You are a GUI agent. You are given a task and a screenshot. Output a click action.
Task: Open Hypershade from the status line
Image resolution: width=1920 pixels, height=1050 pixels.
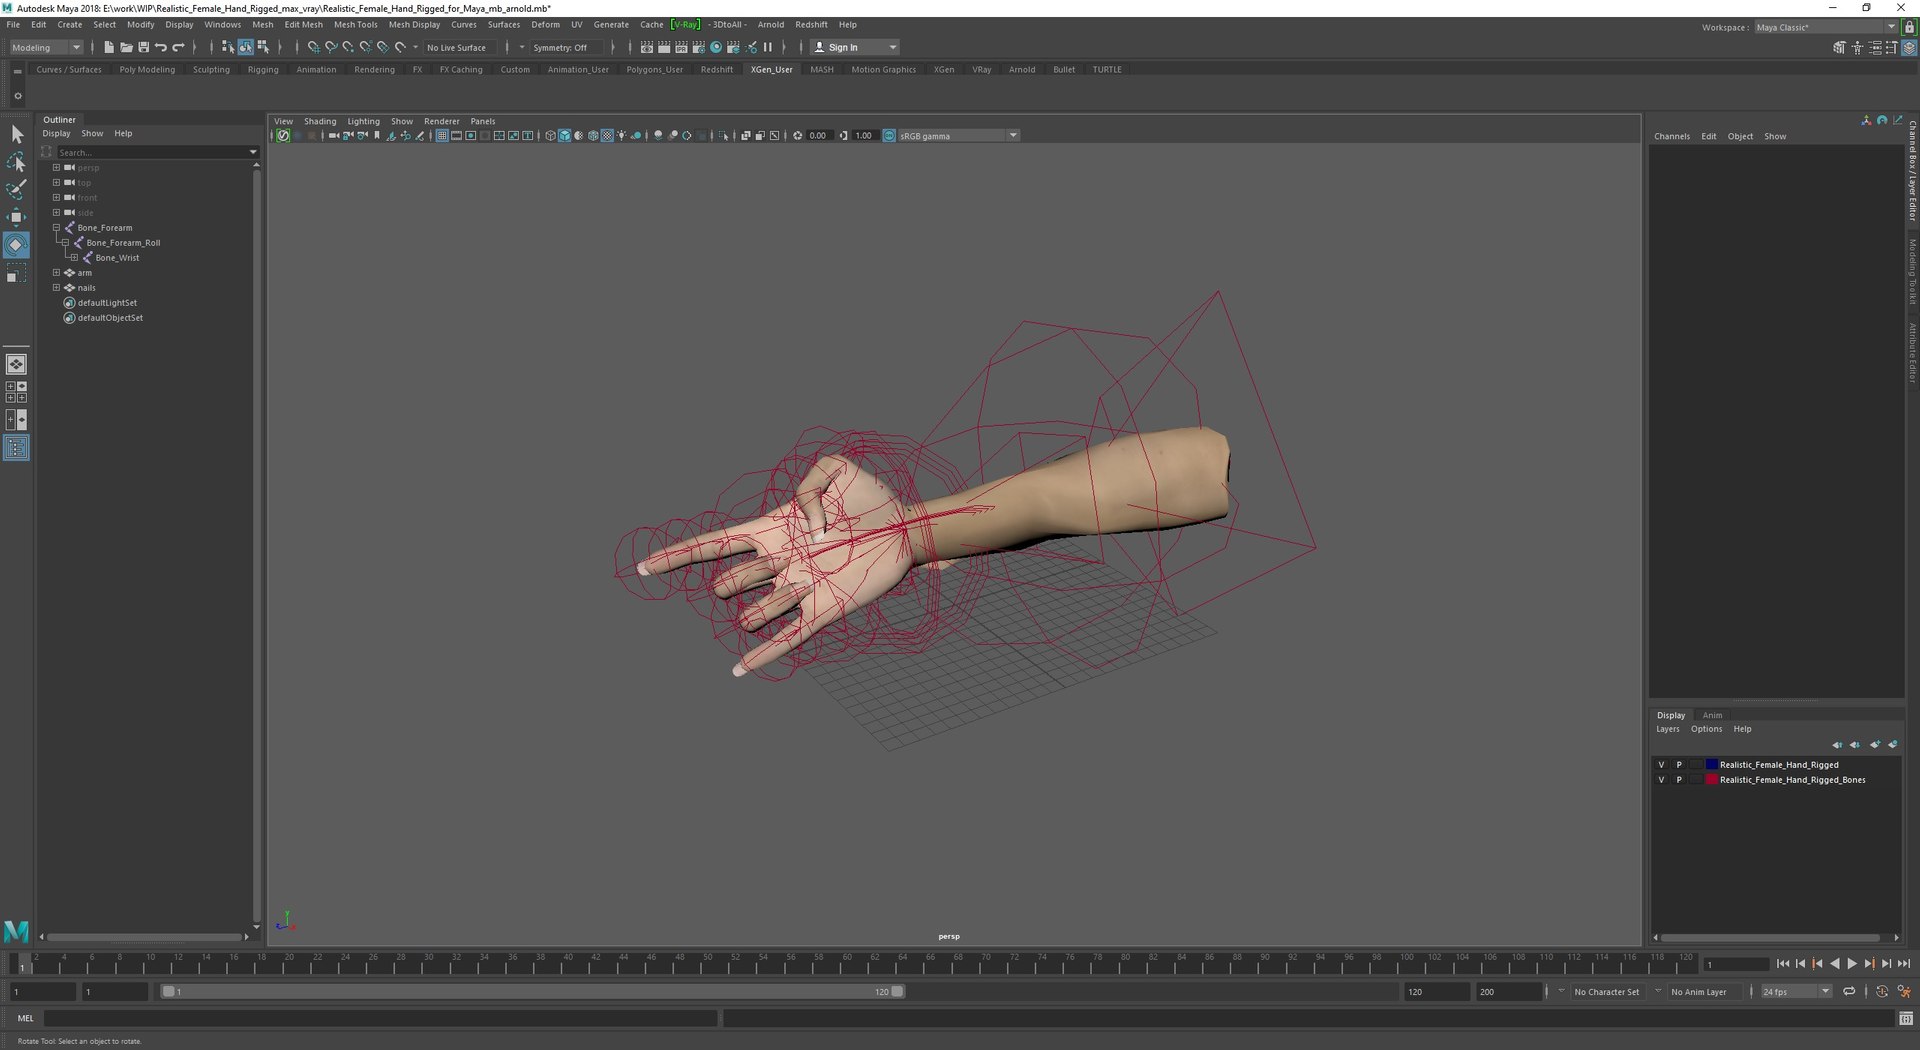pos(716,47)
